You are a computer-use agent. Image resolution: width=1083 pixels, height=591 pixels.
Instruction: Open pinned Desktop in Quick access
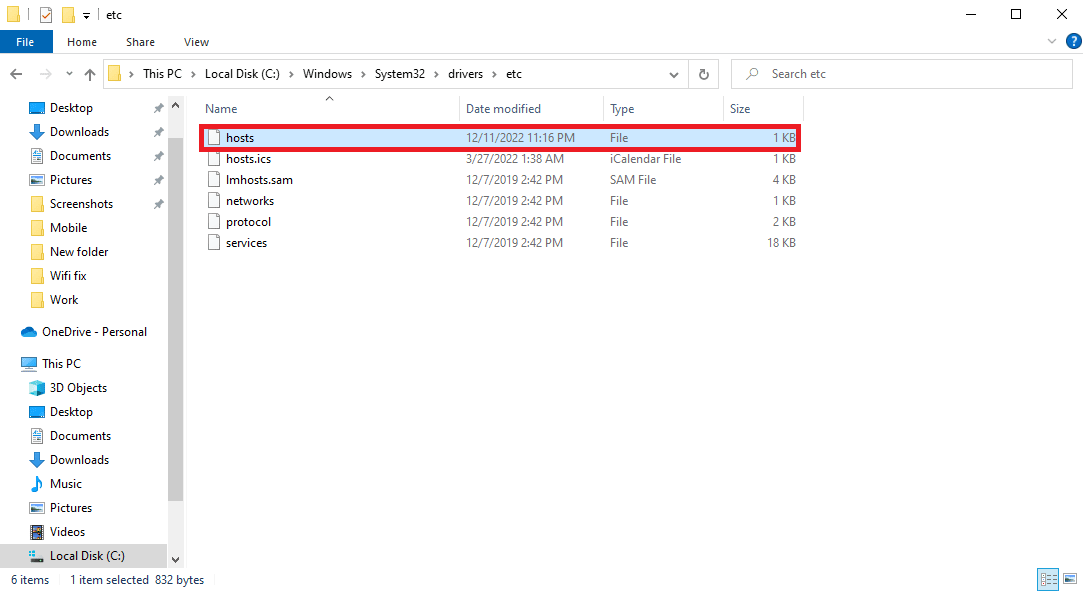70,108
